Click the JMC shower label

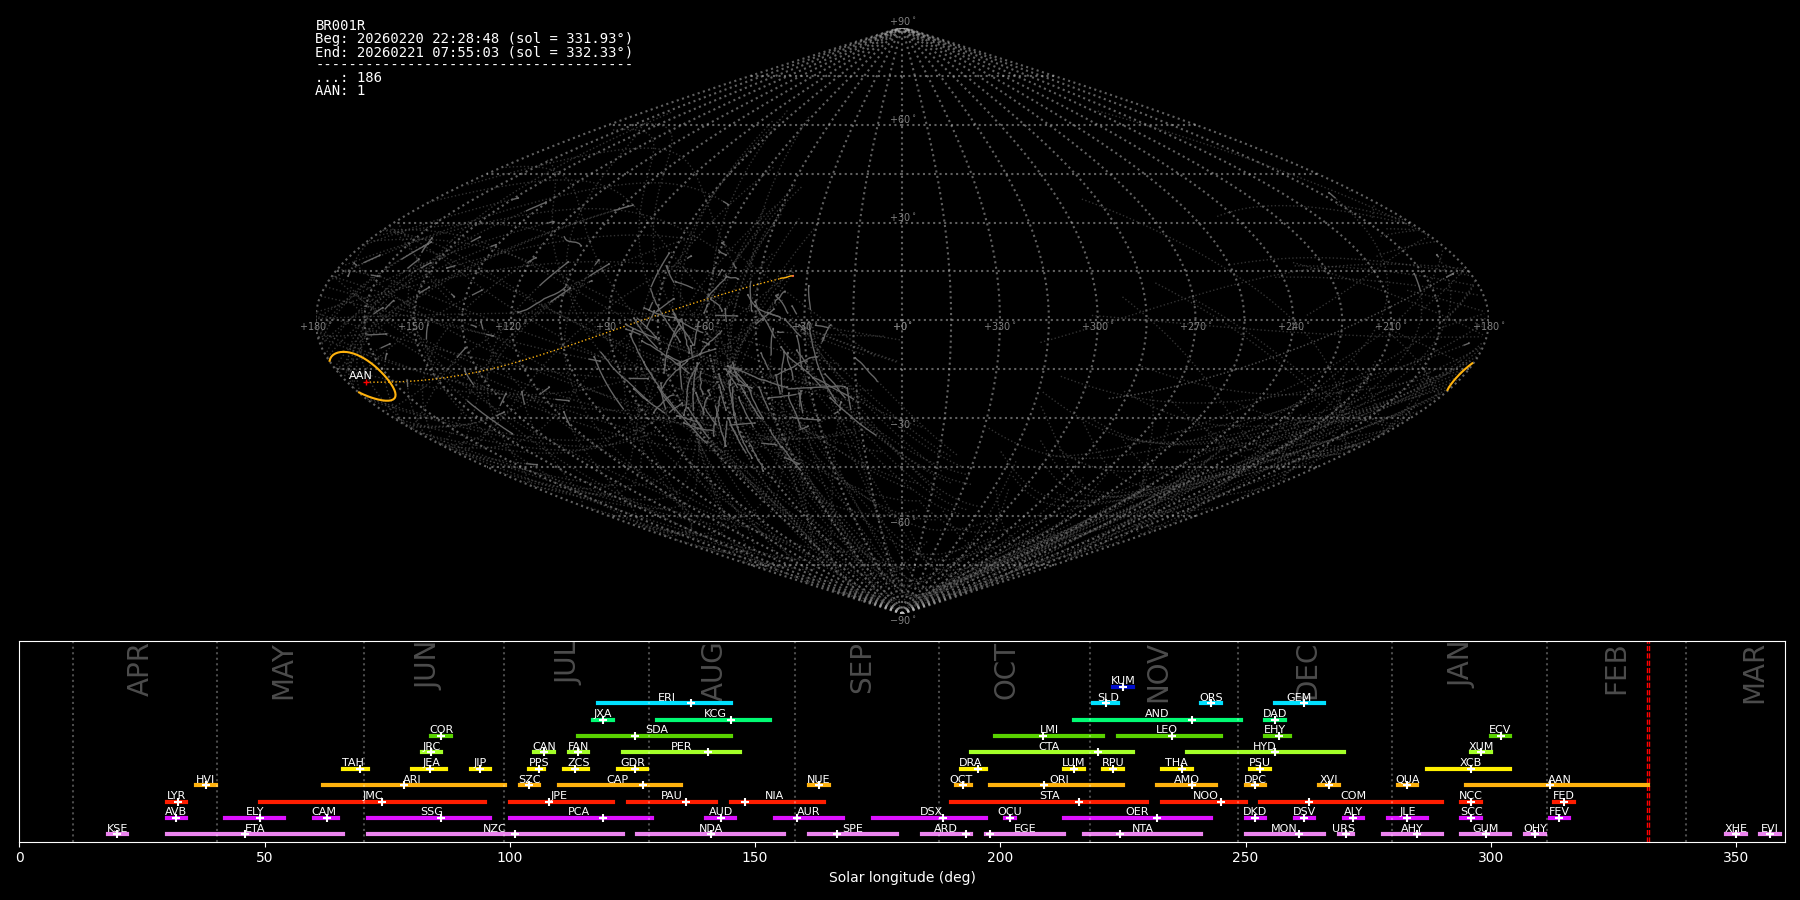372,796
